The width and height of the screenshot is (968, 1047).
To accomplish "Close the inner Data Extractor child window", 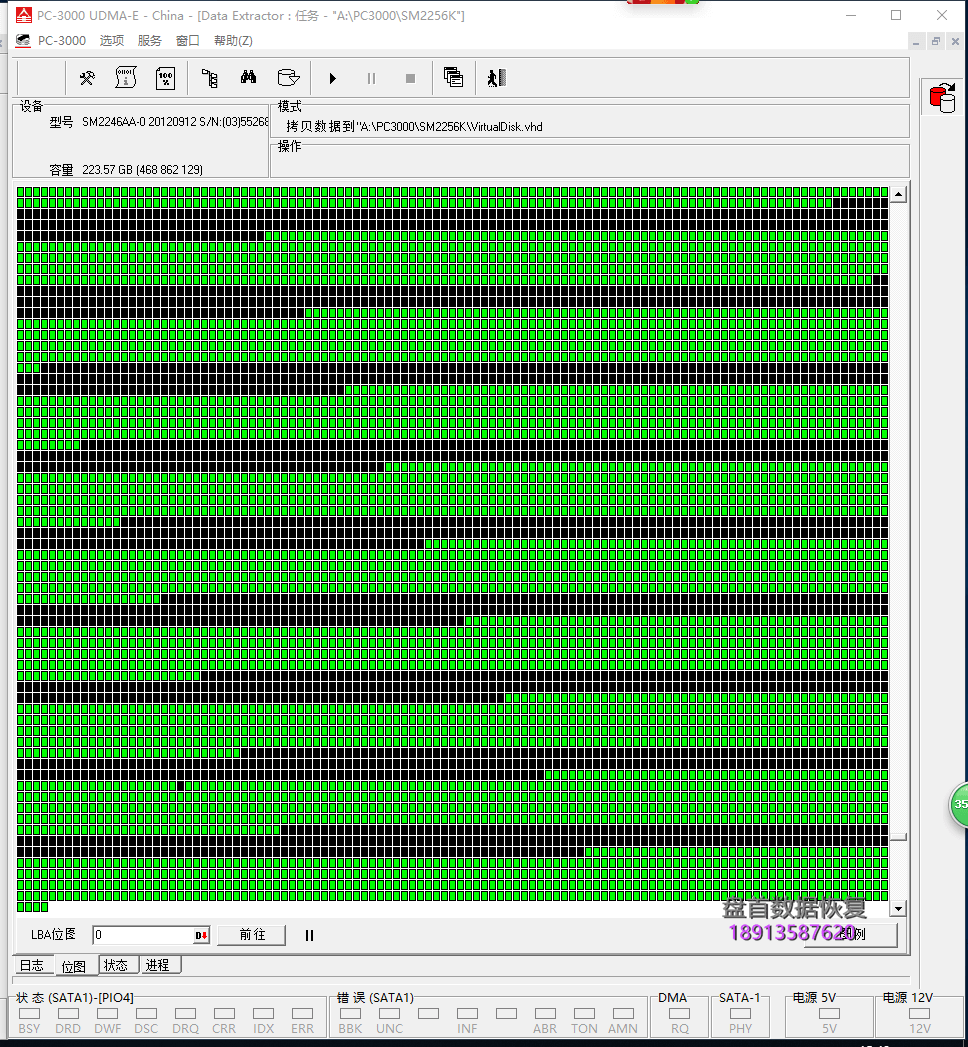I will 955,41.
